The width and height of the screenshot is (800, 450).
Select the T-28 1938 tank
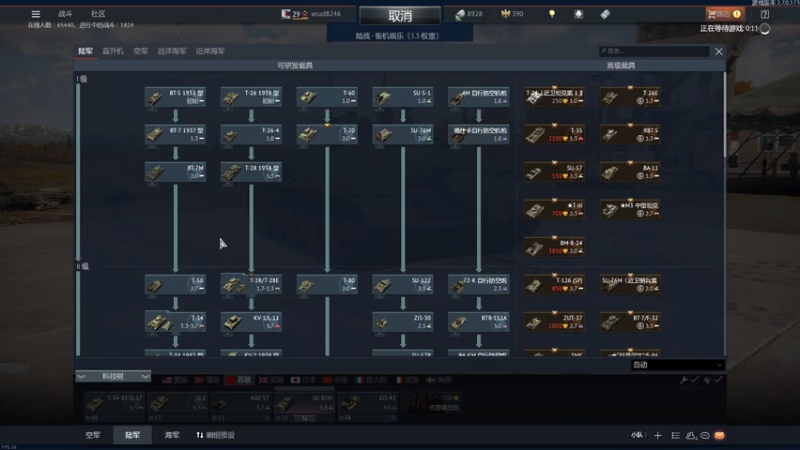click(251, 172)
